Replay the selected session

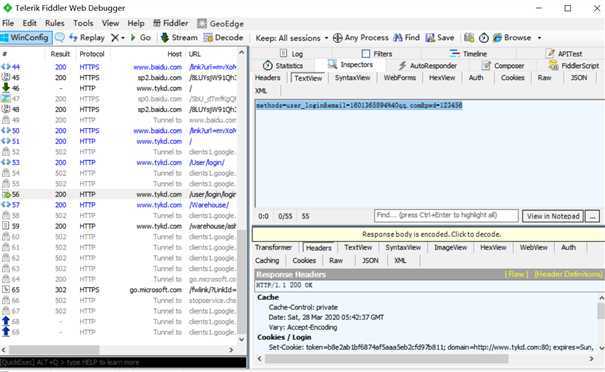[87, 37]
